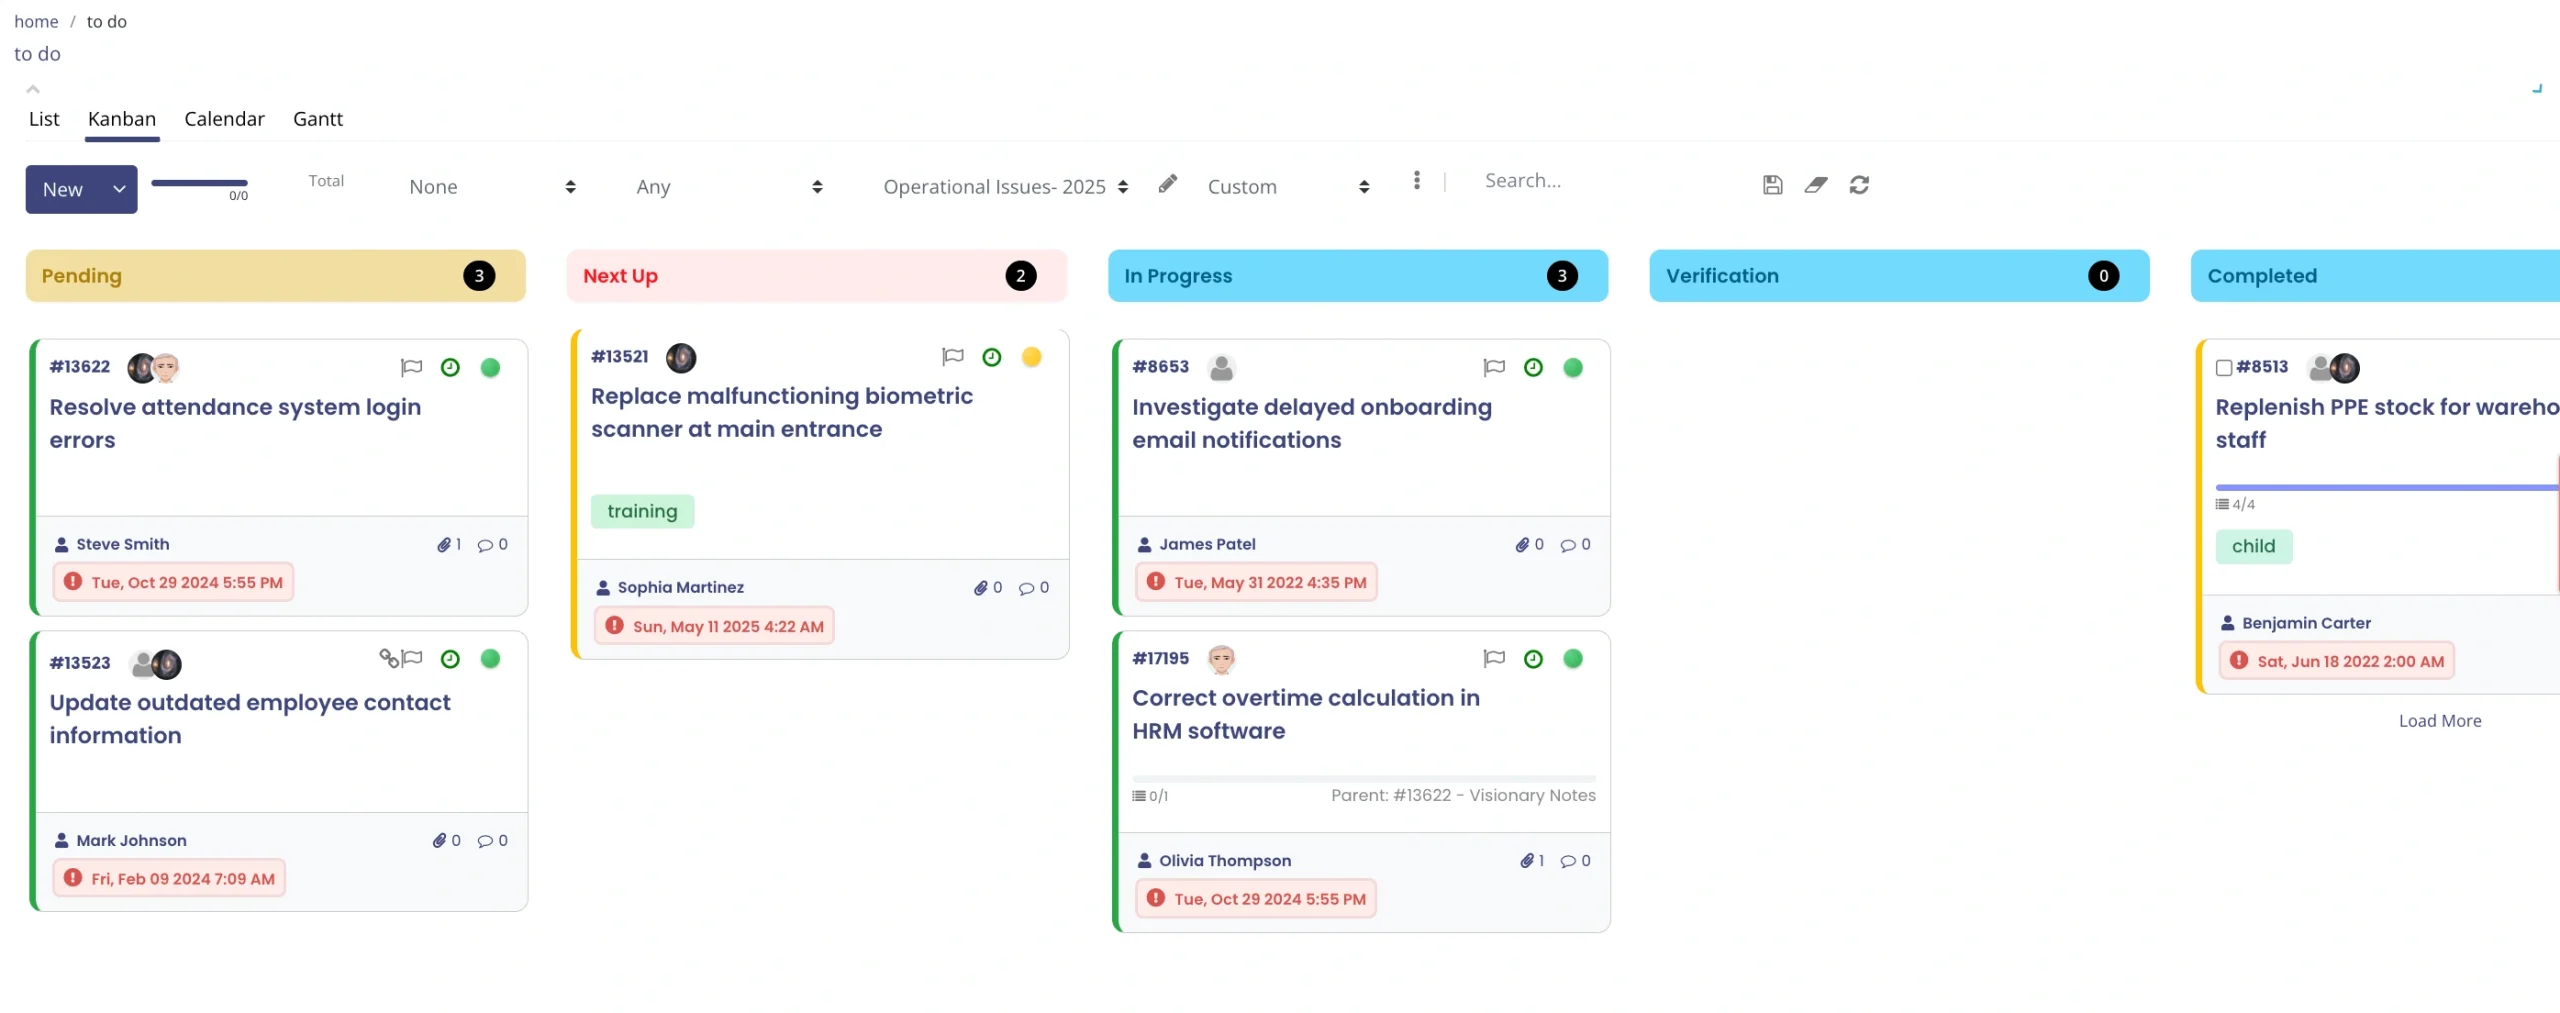Click the link icon on task #13523
Screen dimensions: 2560x1013
click(x=388, y=658)
